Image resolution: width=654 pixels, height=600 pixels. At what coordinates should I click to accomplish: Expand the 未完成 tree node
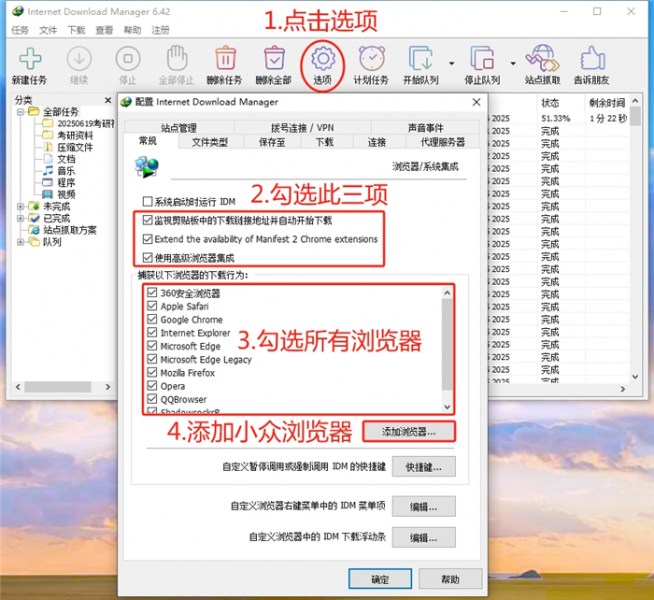tap(20, 206)
